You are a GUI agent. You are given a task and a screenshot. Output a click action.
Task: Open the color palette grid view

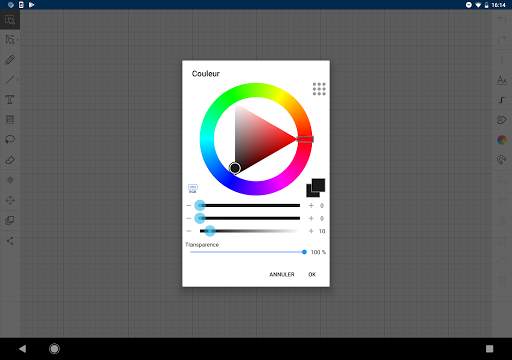point(319,89)
